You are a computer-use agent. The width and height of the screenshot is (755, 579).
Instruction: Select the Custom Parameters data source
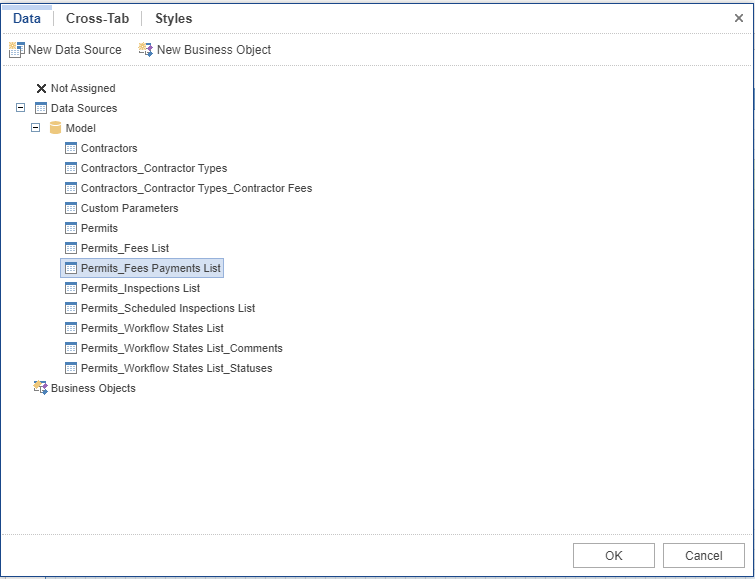pyautogui.click(x=130, y=208)
